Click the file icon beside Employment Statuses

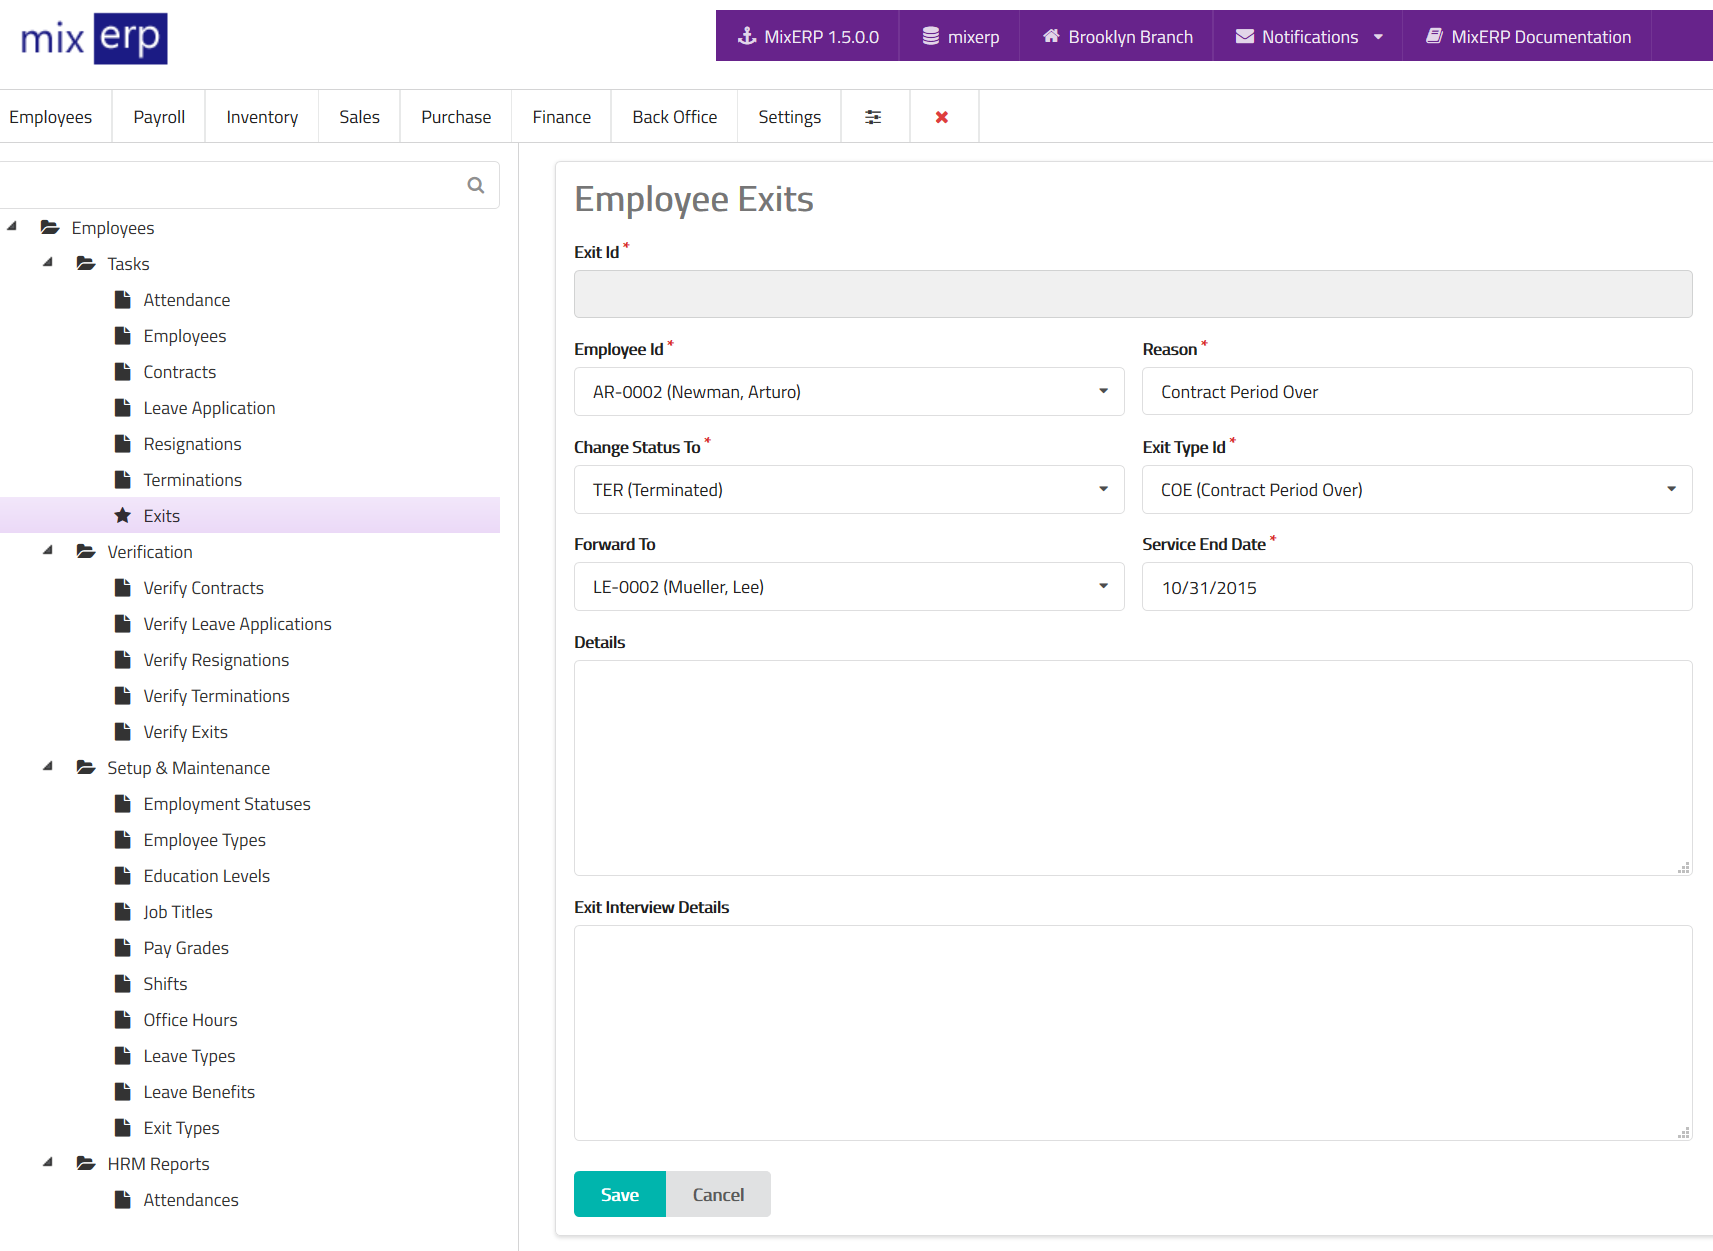(x=123, y=803)
